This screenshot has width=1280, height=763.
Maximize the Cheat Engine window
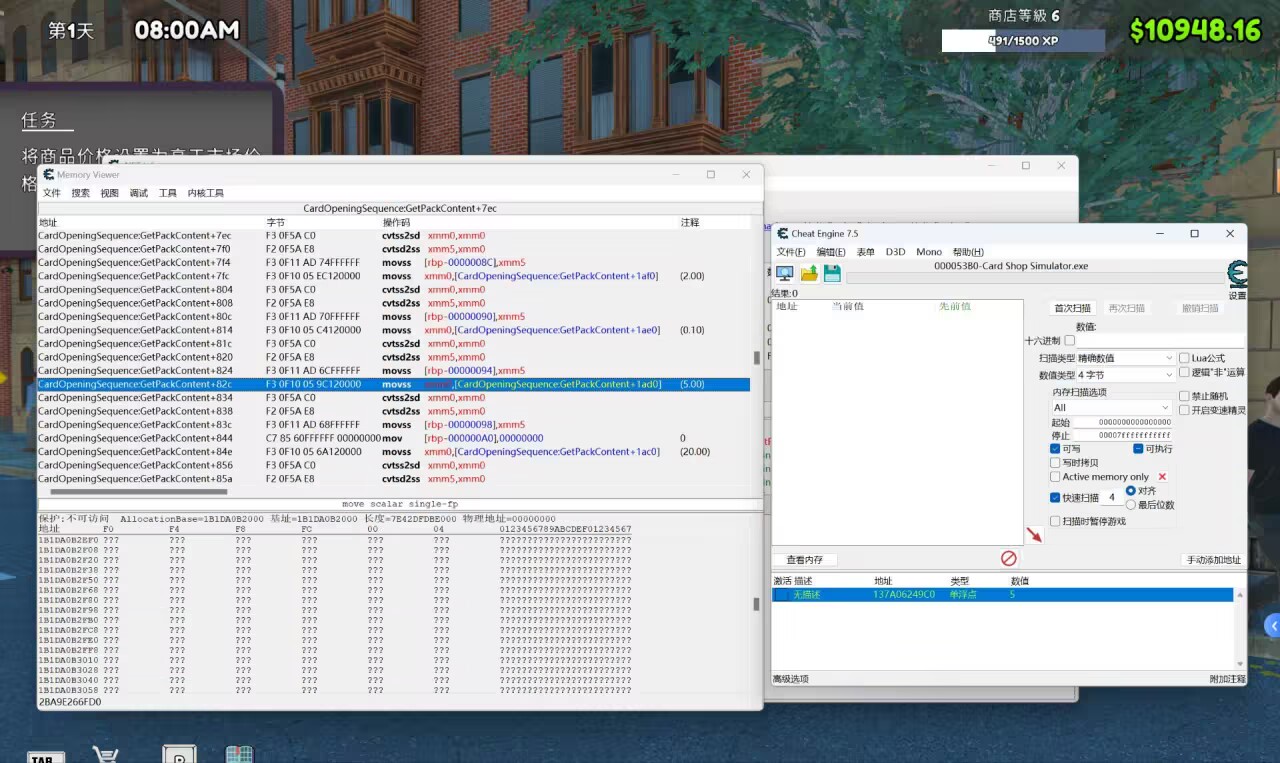click(x=1194, y=233)
